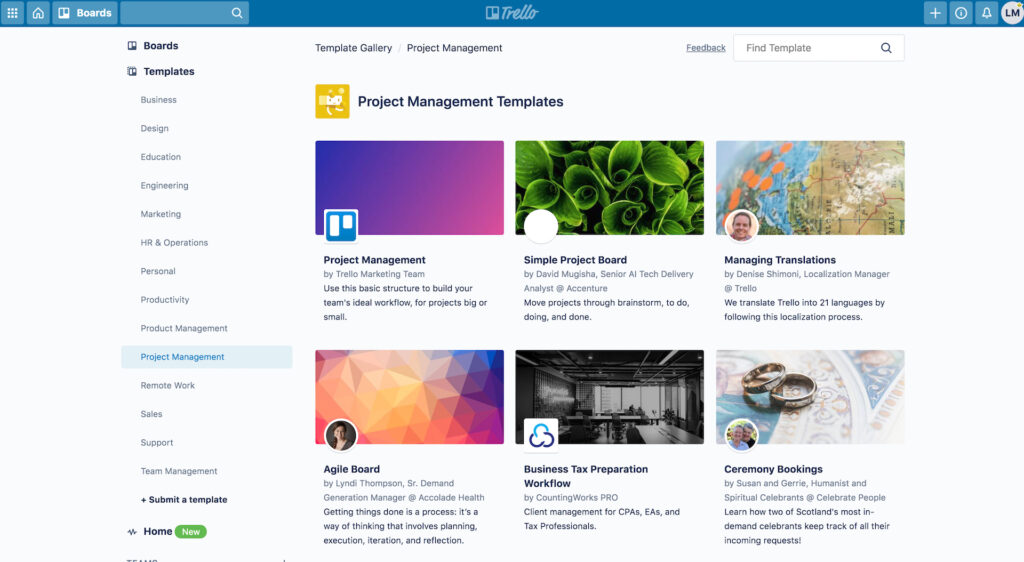
Task: Select the Project Management sidebar category
Action: (x=206, y=357)
